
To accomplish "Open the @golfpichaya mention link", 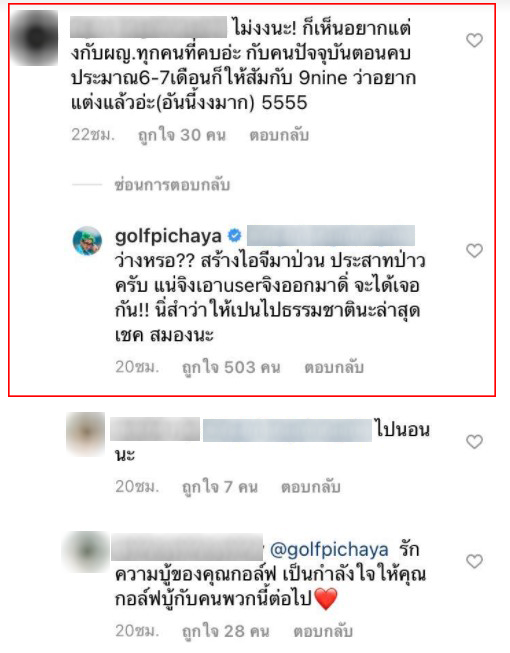I will (x=329, y=550).
